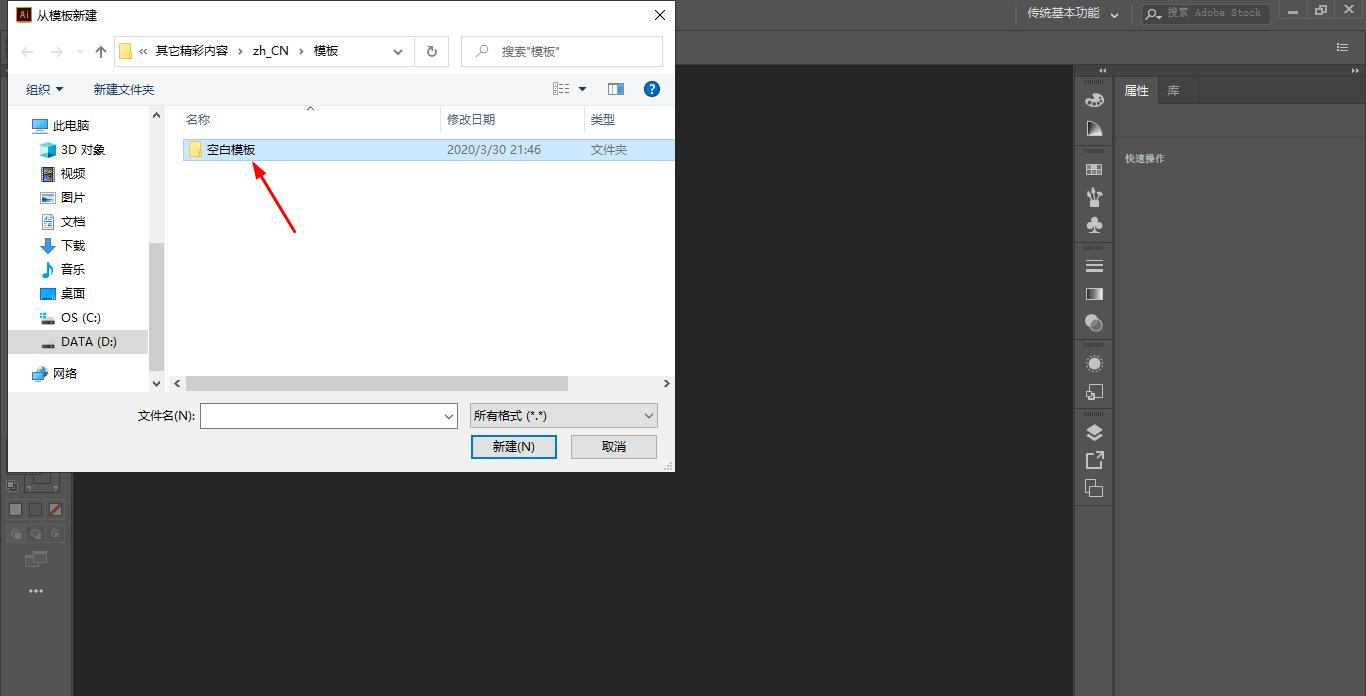Image resolution: width=1366 pixels, height=696 pixels.
Task: Open the Artboards panel icon
Action: tap(1093, 488)
